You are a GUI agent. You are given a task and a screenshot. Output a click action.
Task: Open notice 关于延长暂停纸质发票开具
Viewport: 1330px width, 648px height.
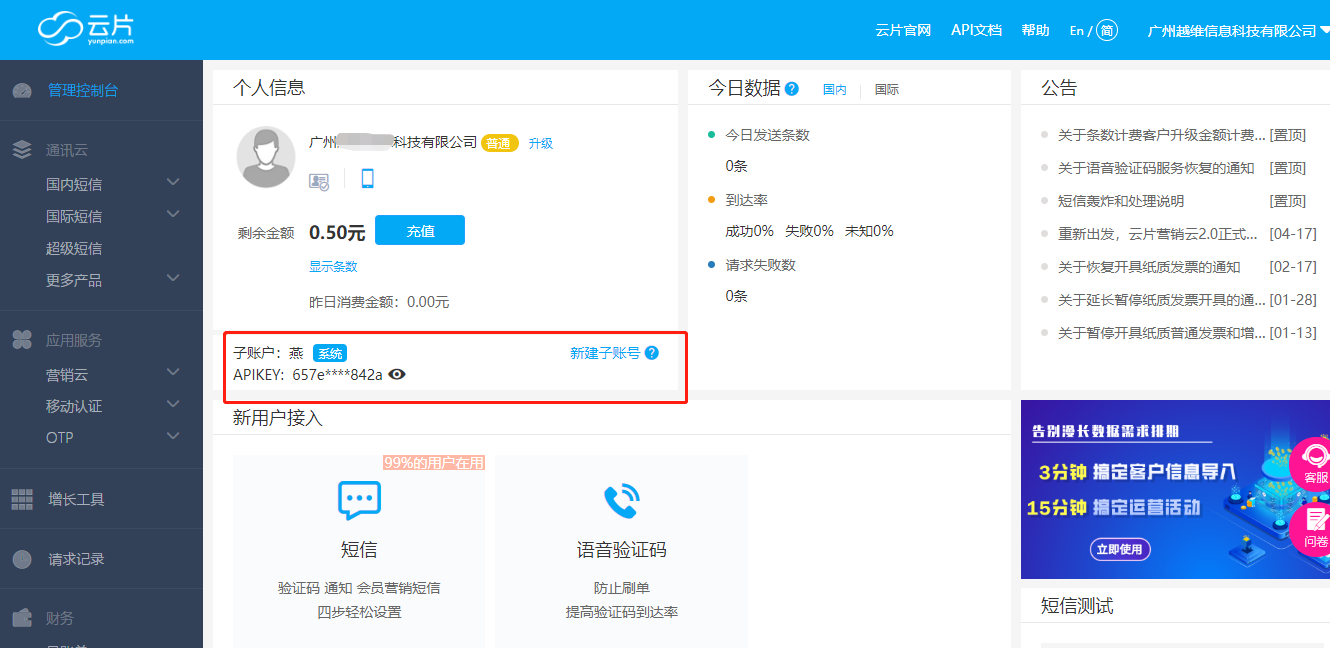tap(1161, 300)
